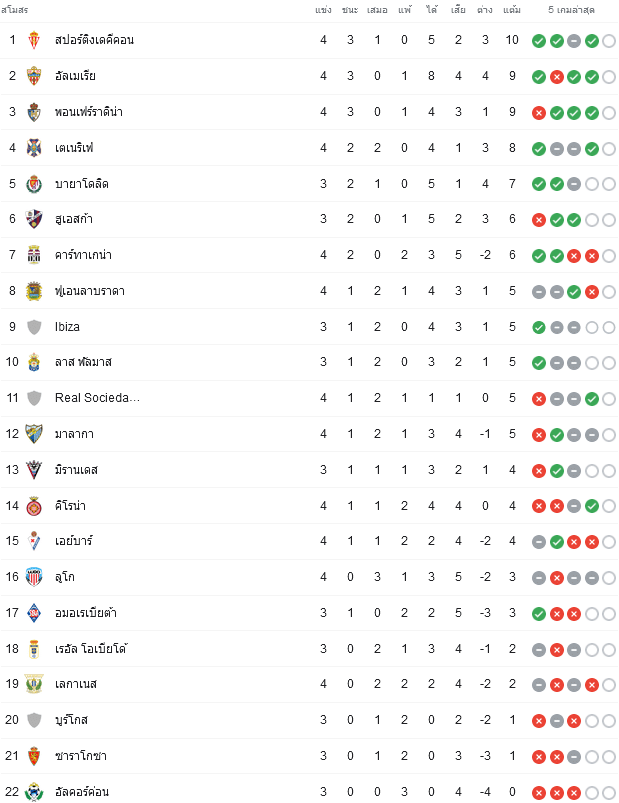The height and width of the screenshot is (803, 619).
Task: Open the สปอร์ติงเดคีคอน team link
Action: 94,40
